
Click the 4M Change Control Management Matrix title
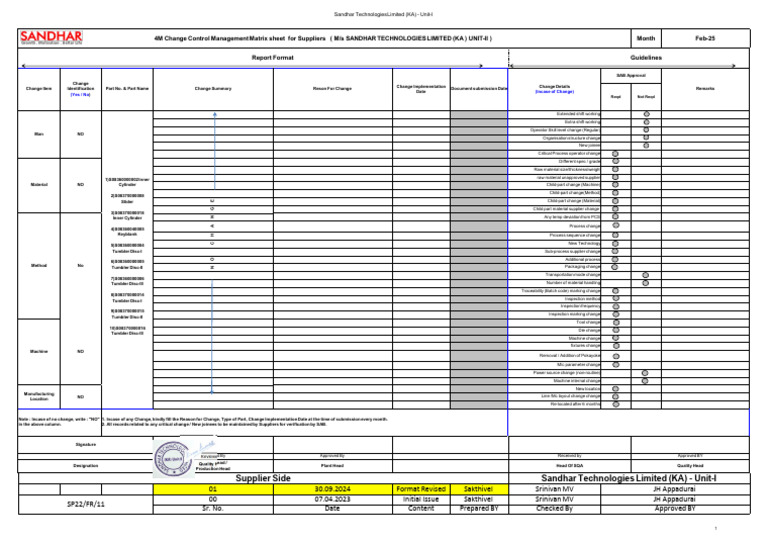coord(323,38)
